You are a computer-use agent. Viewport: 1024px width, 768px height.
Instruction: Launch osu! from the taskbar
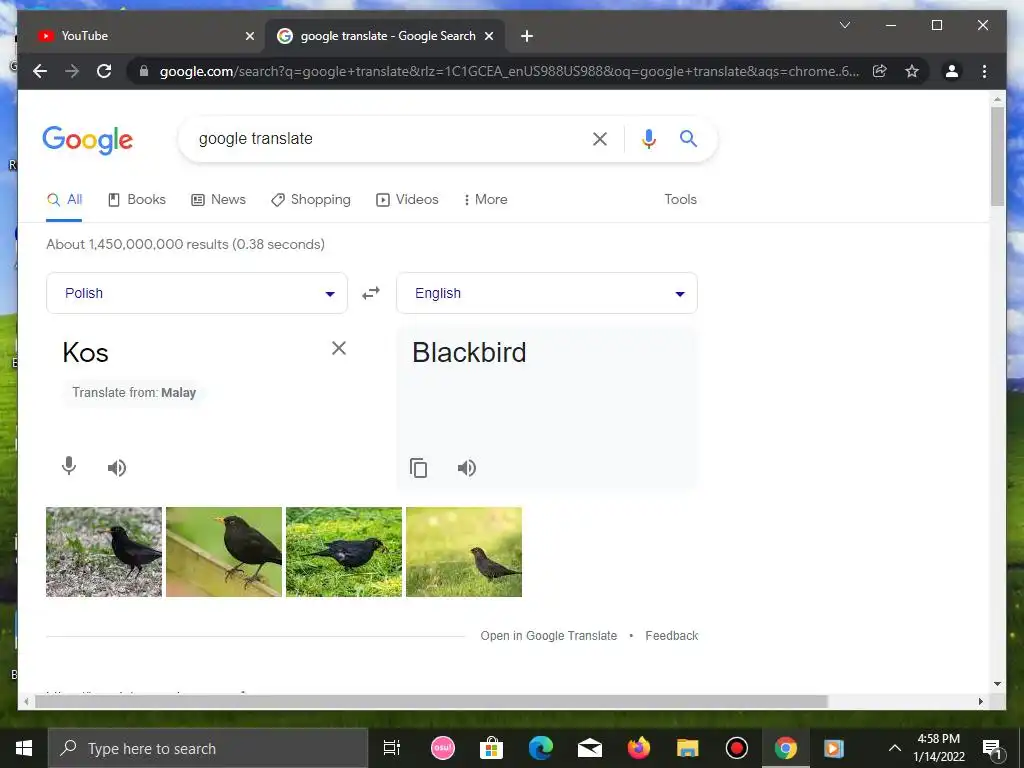point(443,748)
